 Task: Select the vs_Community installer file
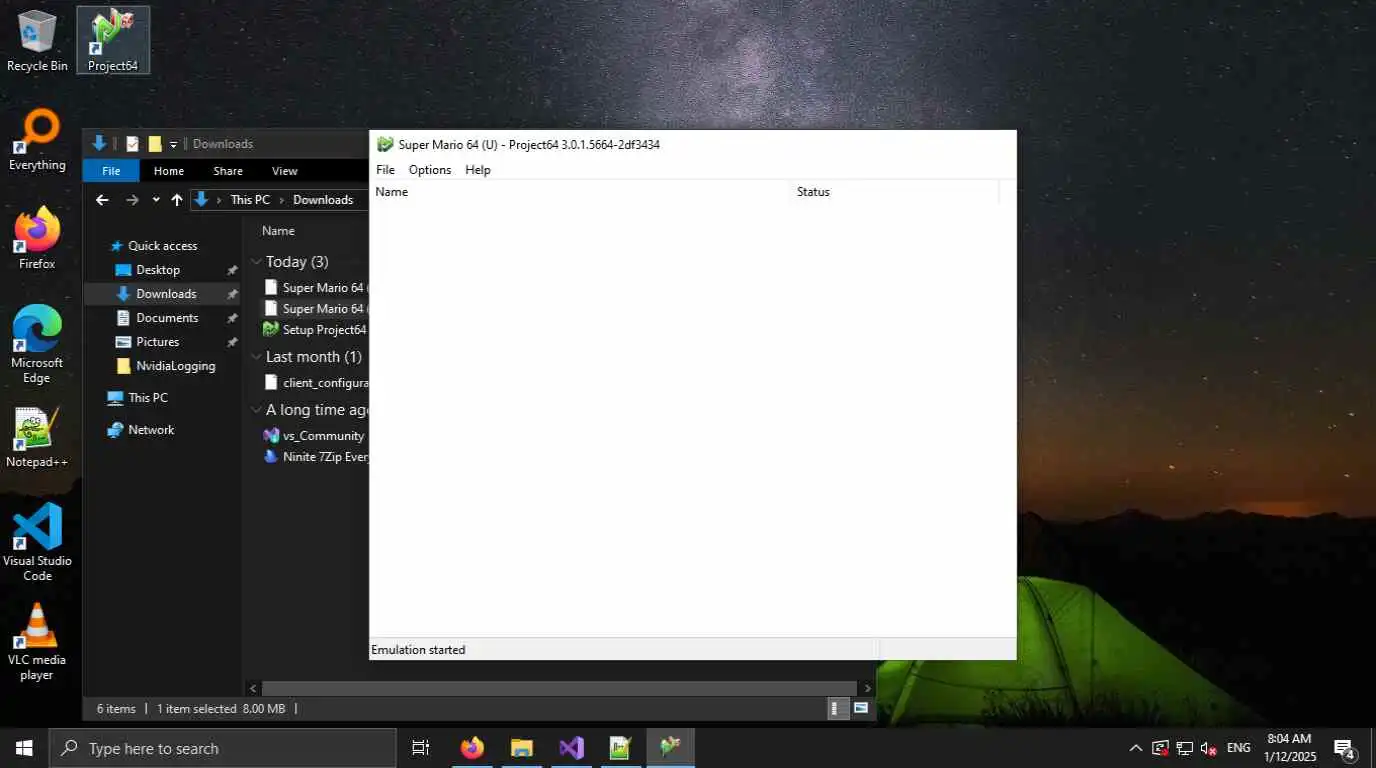[x=314, y=436]
